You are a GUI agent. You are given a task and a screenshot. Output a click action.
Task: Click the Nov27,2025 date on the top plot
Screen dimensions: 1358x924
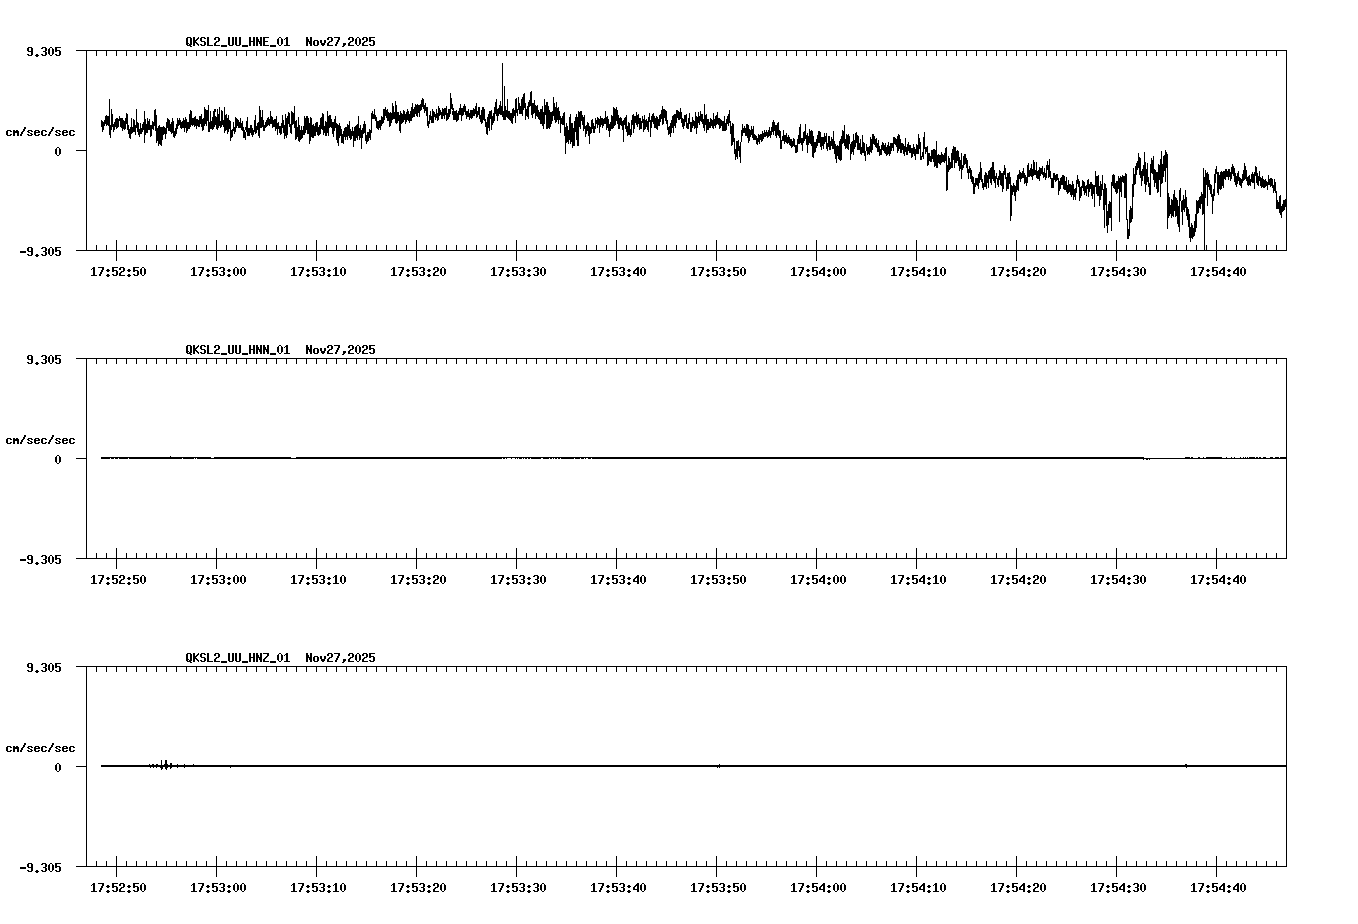pyautogui.click(x=339, y=42)
